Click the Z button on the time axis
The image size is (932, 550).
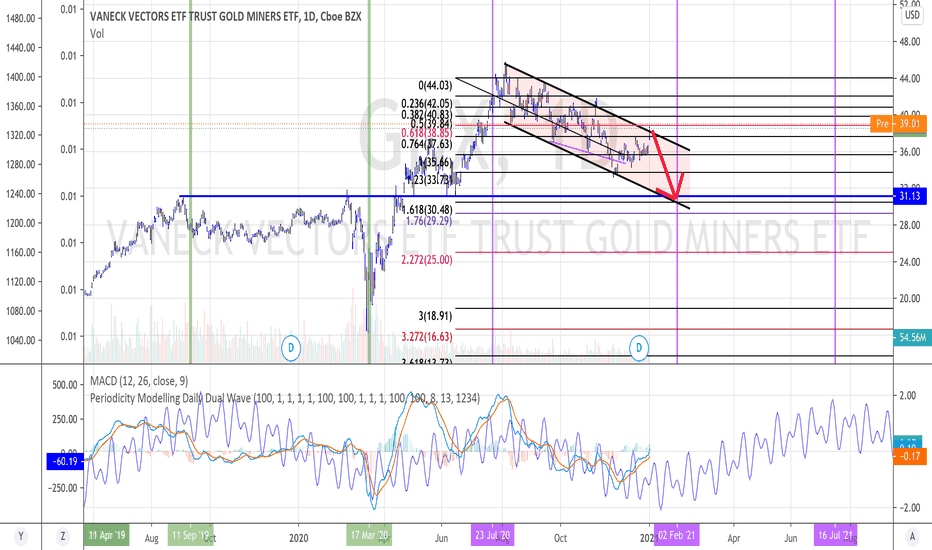[62, 537]
